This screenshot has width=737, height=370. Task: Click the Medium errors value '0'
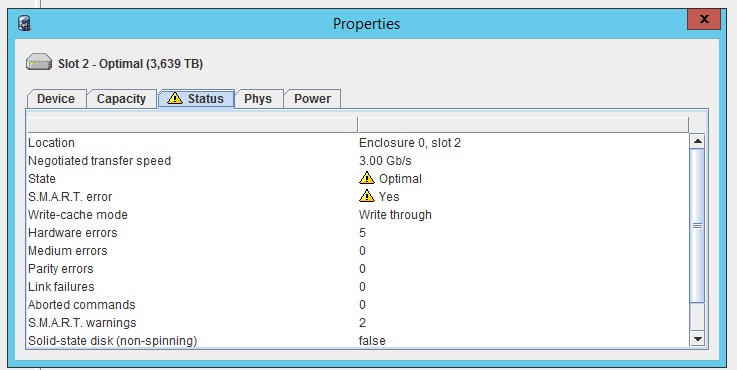(362, 251)
